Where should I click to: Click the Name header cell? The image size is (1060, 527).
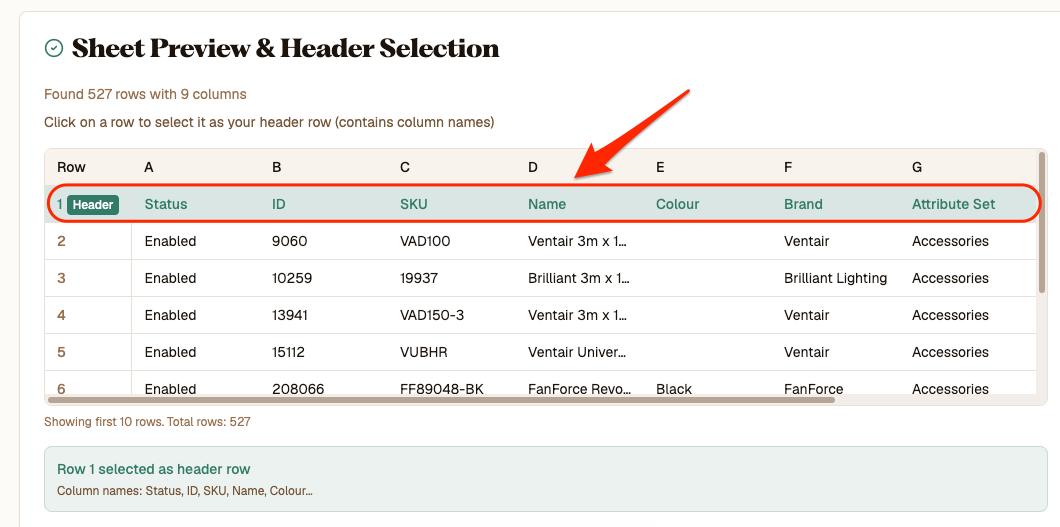(x=547, y=204)
